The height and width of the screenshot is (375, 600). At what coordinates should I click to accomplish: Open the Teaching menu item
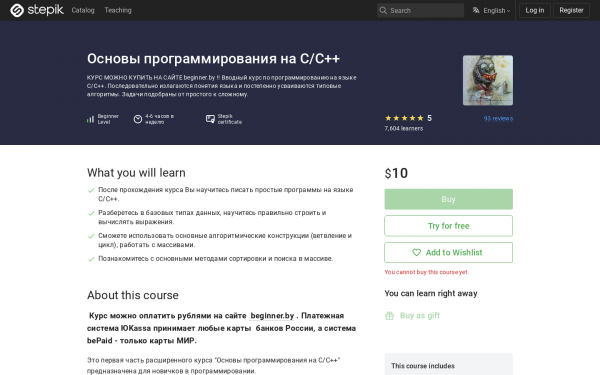coord(118,10)
